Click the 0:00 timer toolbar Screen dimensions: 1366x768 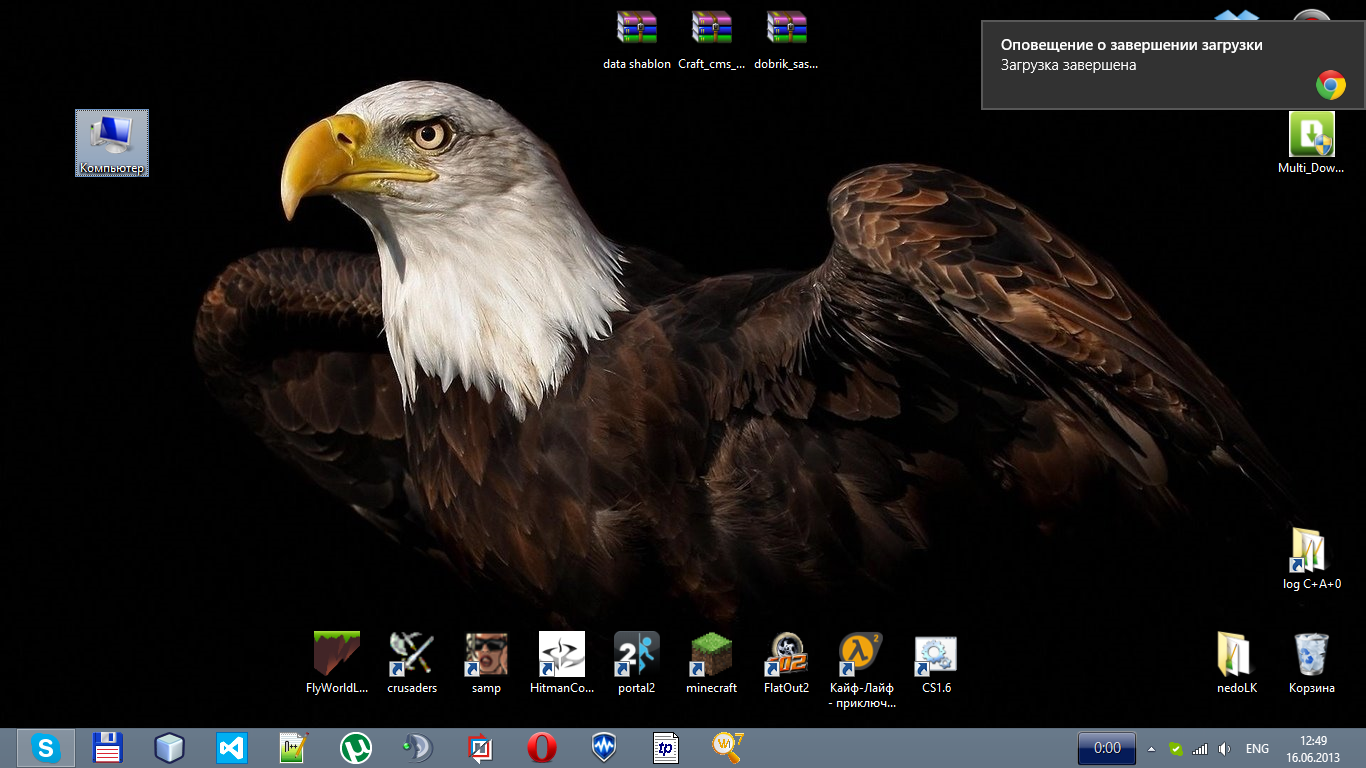[x=1107, y=748]
